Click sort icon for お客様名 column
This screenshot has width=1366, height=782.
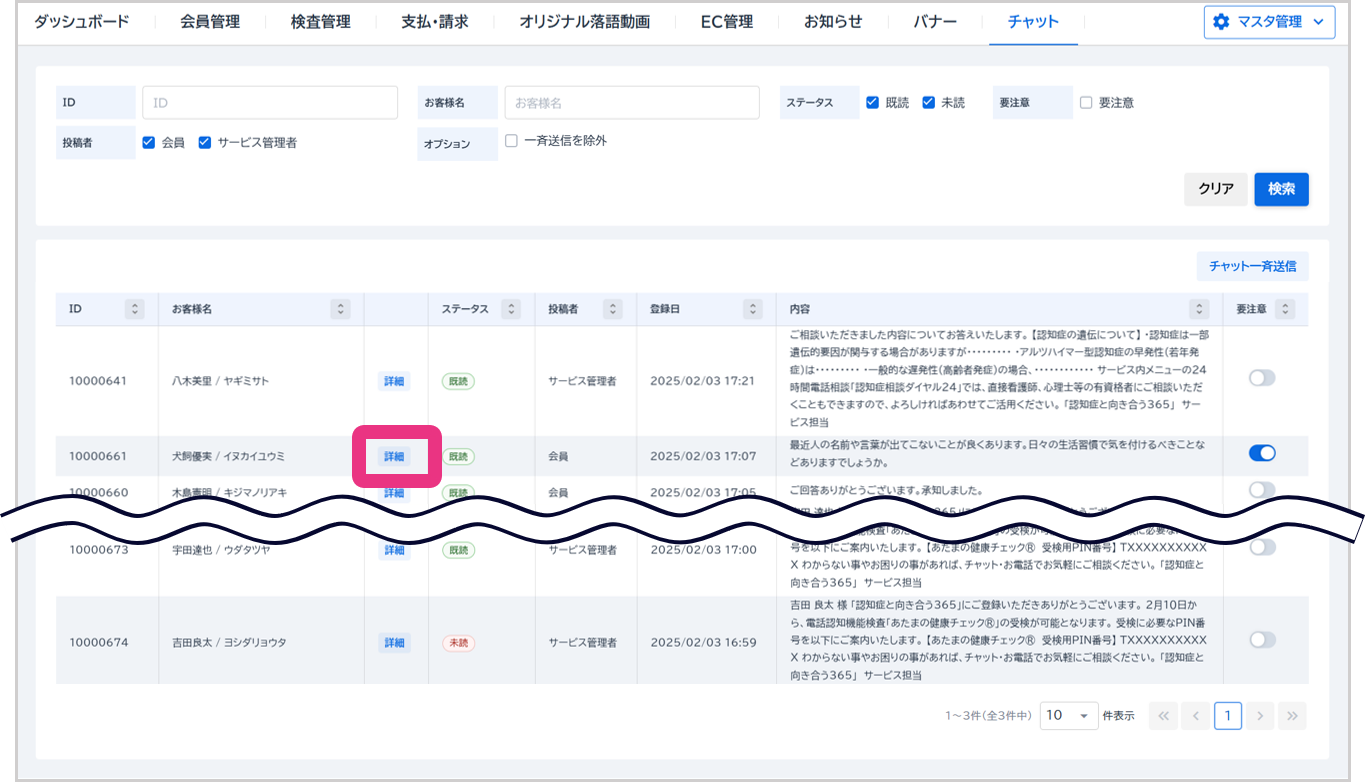tap(341, 309)
